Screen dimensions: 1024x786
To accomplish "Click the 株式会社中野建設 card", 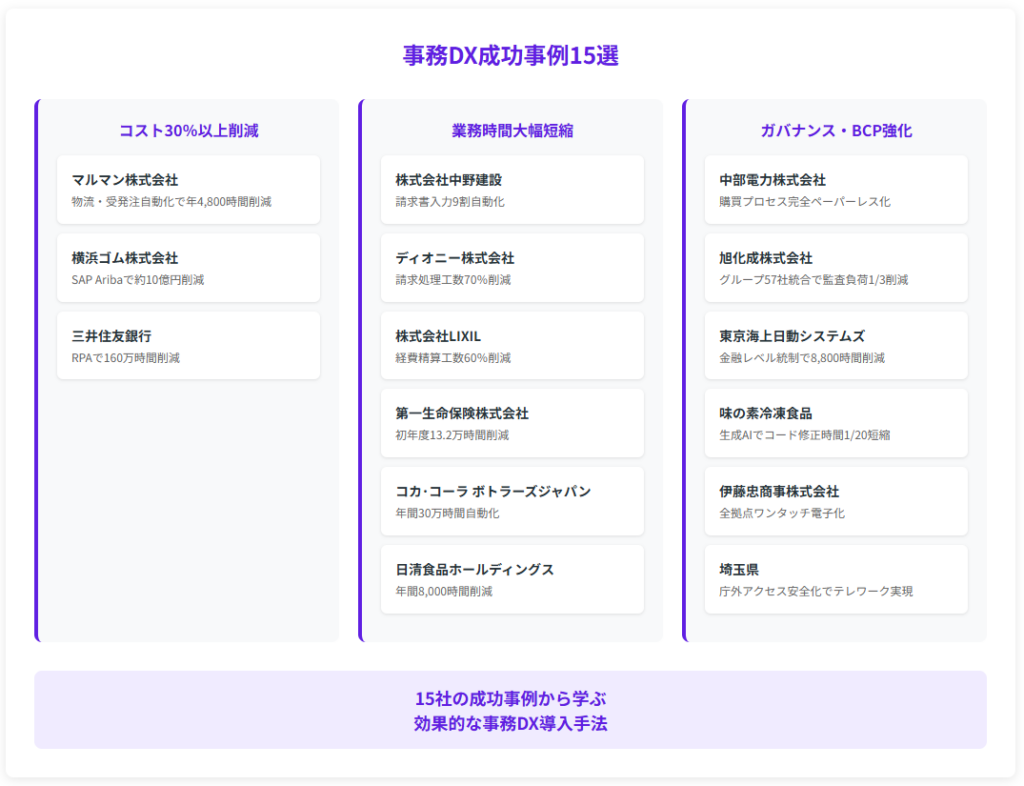I will tap(512, 190).
